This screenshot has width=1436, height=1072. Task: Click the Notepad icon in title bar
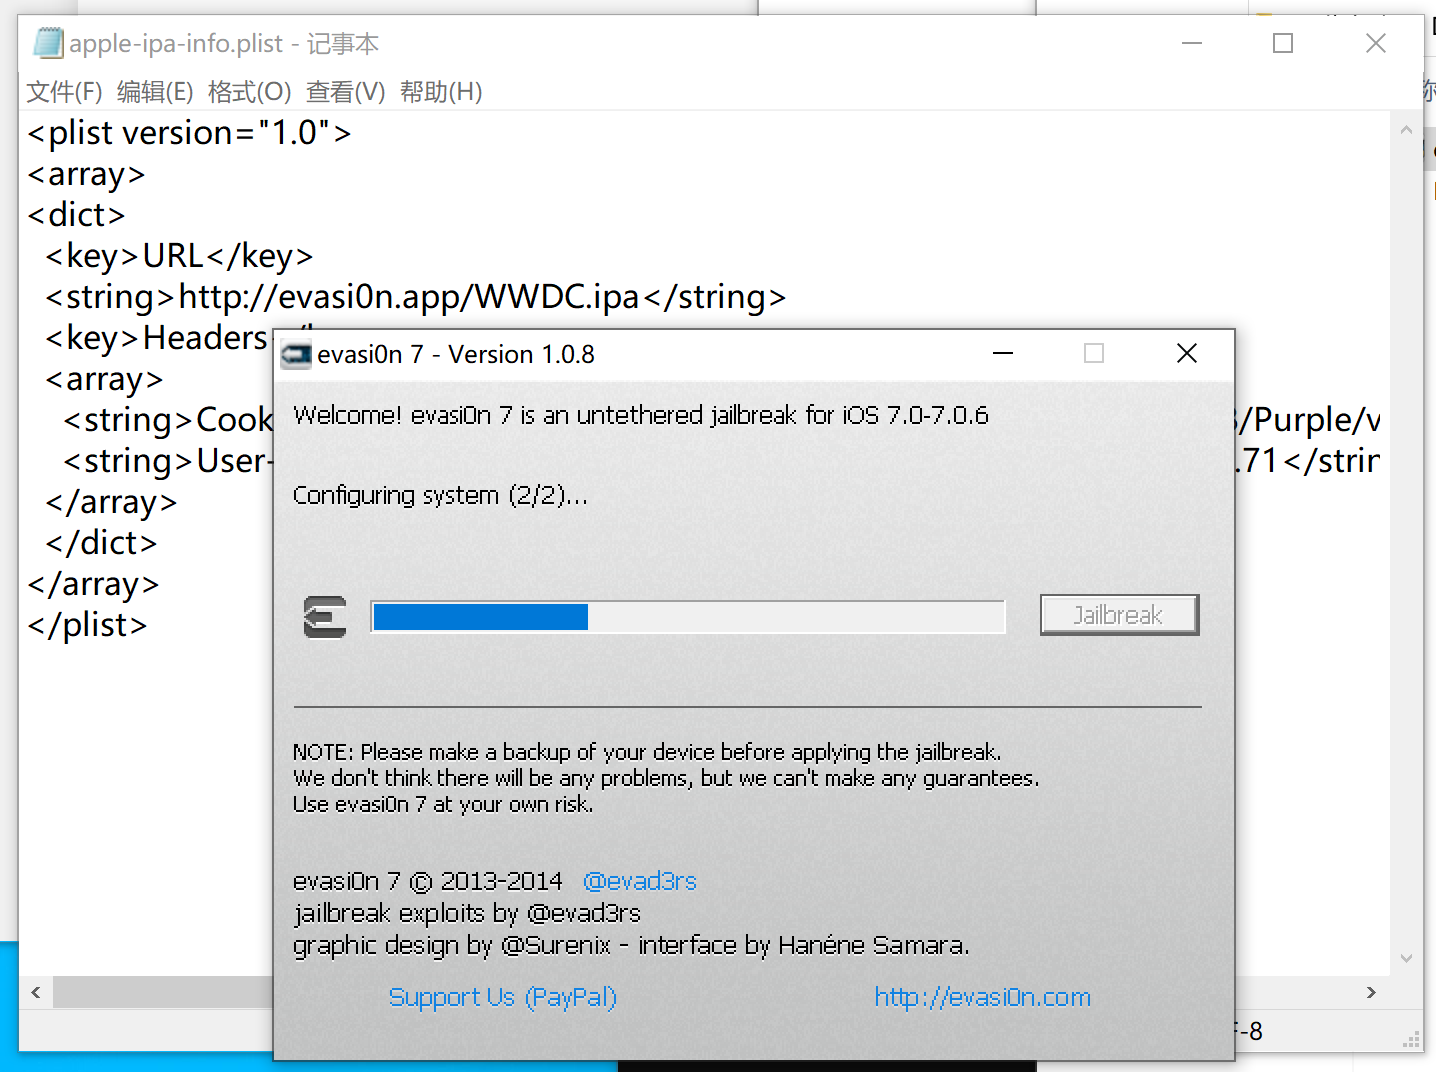point(47,43)
